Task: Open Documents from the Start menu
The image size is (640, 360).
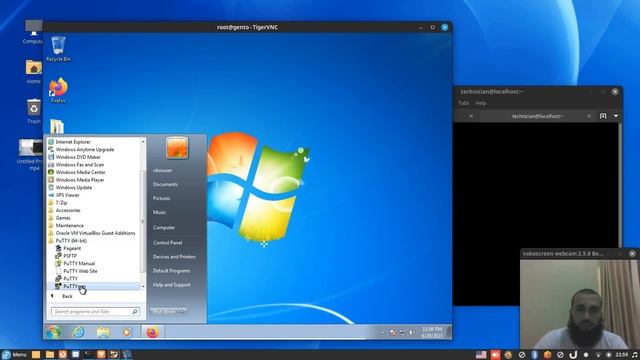Action: 165,184
